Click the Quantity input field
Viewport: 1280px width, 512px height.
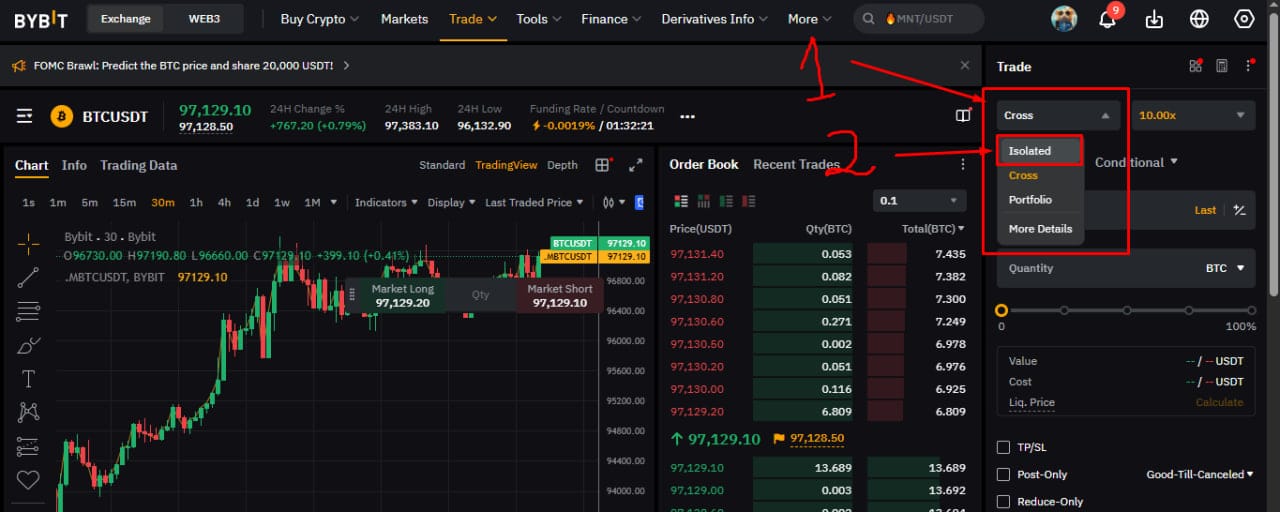[x=1126, y=268]
